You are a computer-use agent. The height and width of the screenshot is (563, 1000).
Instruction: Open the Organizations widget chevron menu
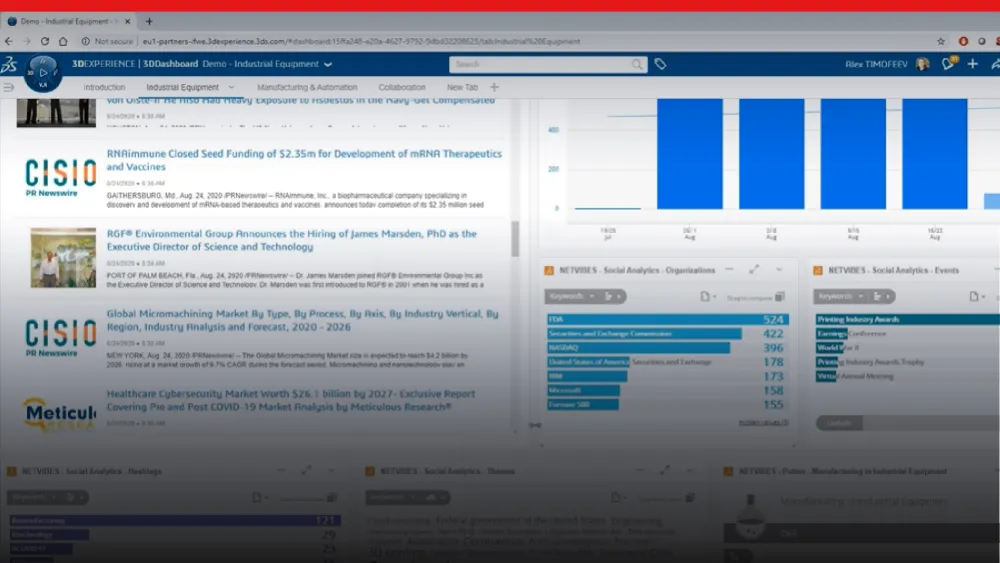click(779, 270)
